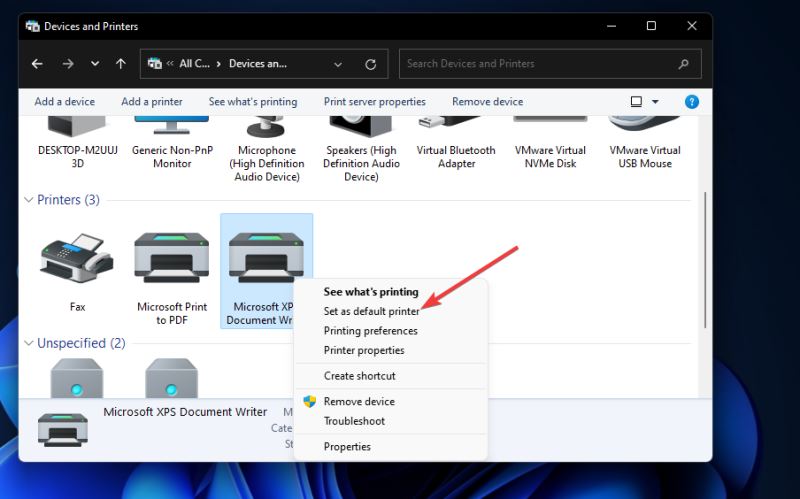Click the Search Devices and Printers field

[540, 64]
